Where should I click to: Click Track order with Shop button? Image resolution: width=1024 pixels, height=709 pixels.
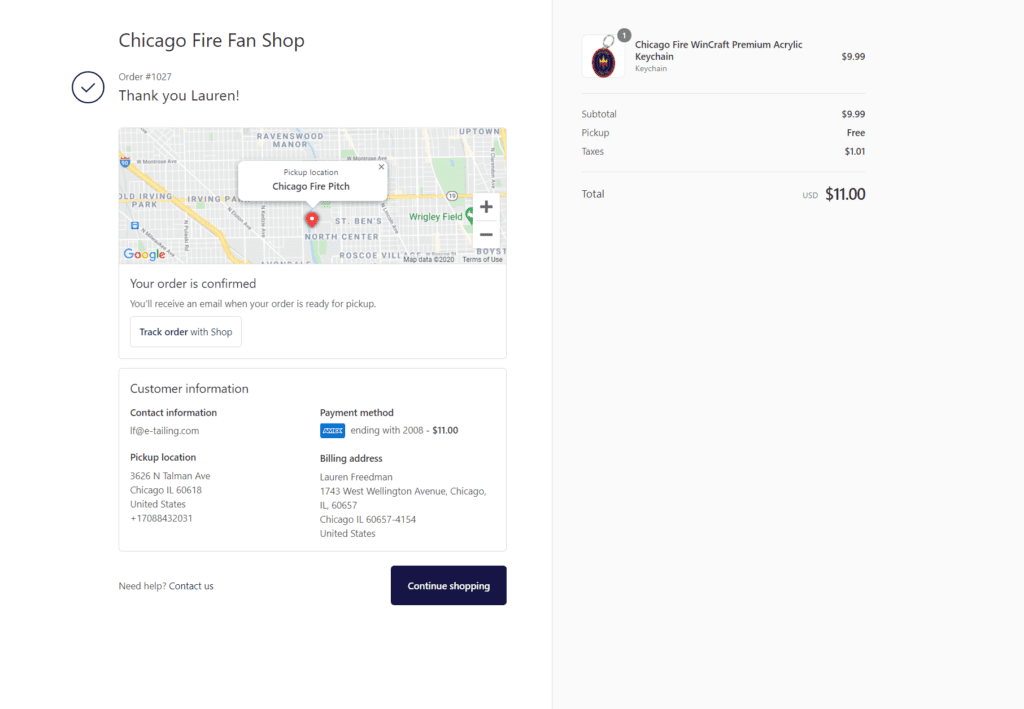(x=185, y=332)
